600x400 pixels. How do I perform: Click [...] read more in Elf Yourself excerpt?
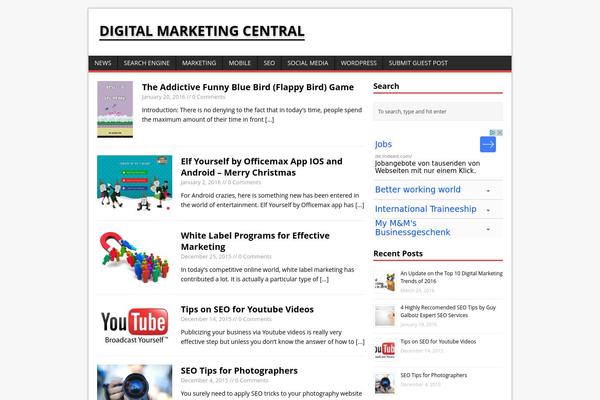click(360, 205)
